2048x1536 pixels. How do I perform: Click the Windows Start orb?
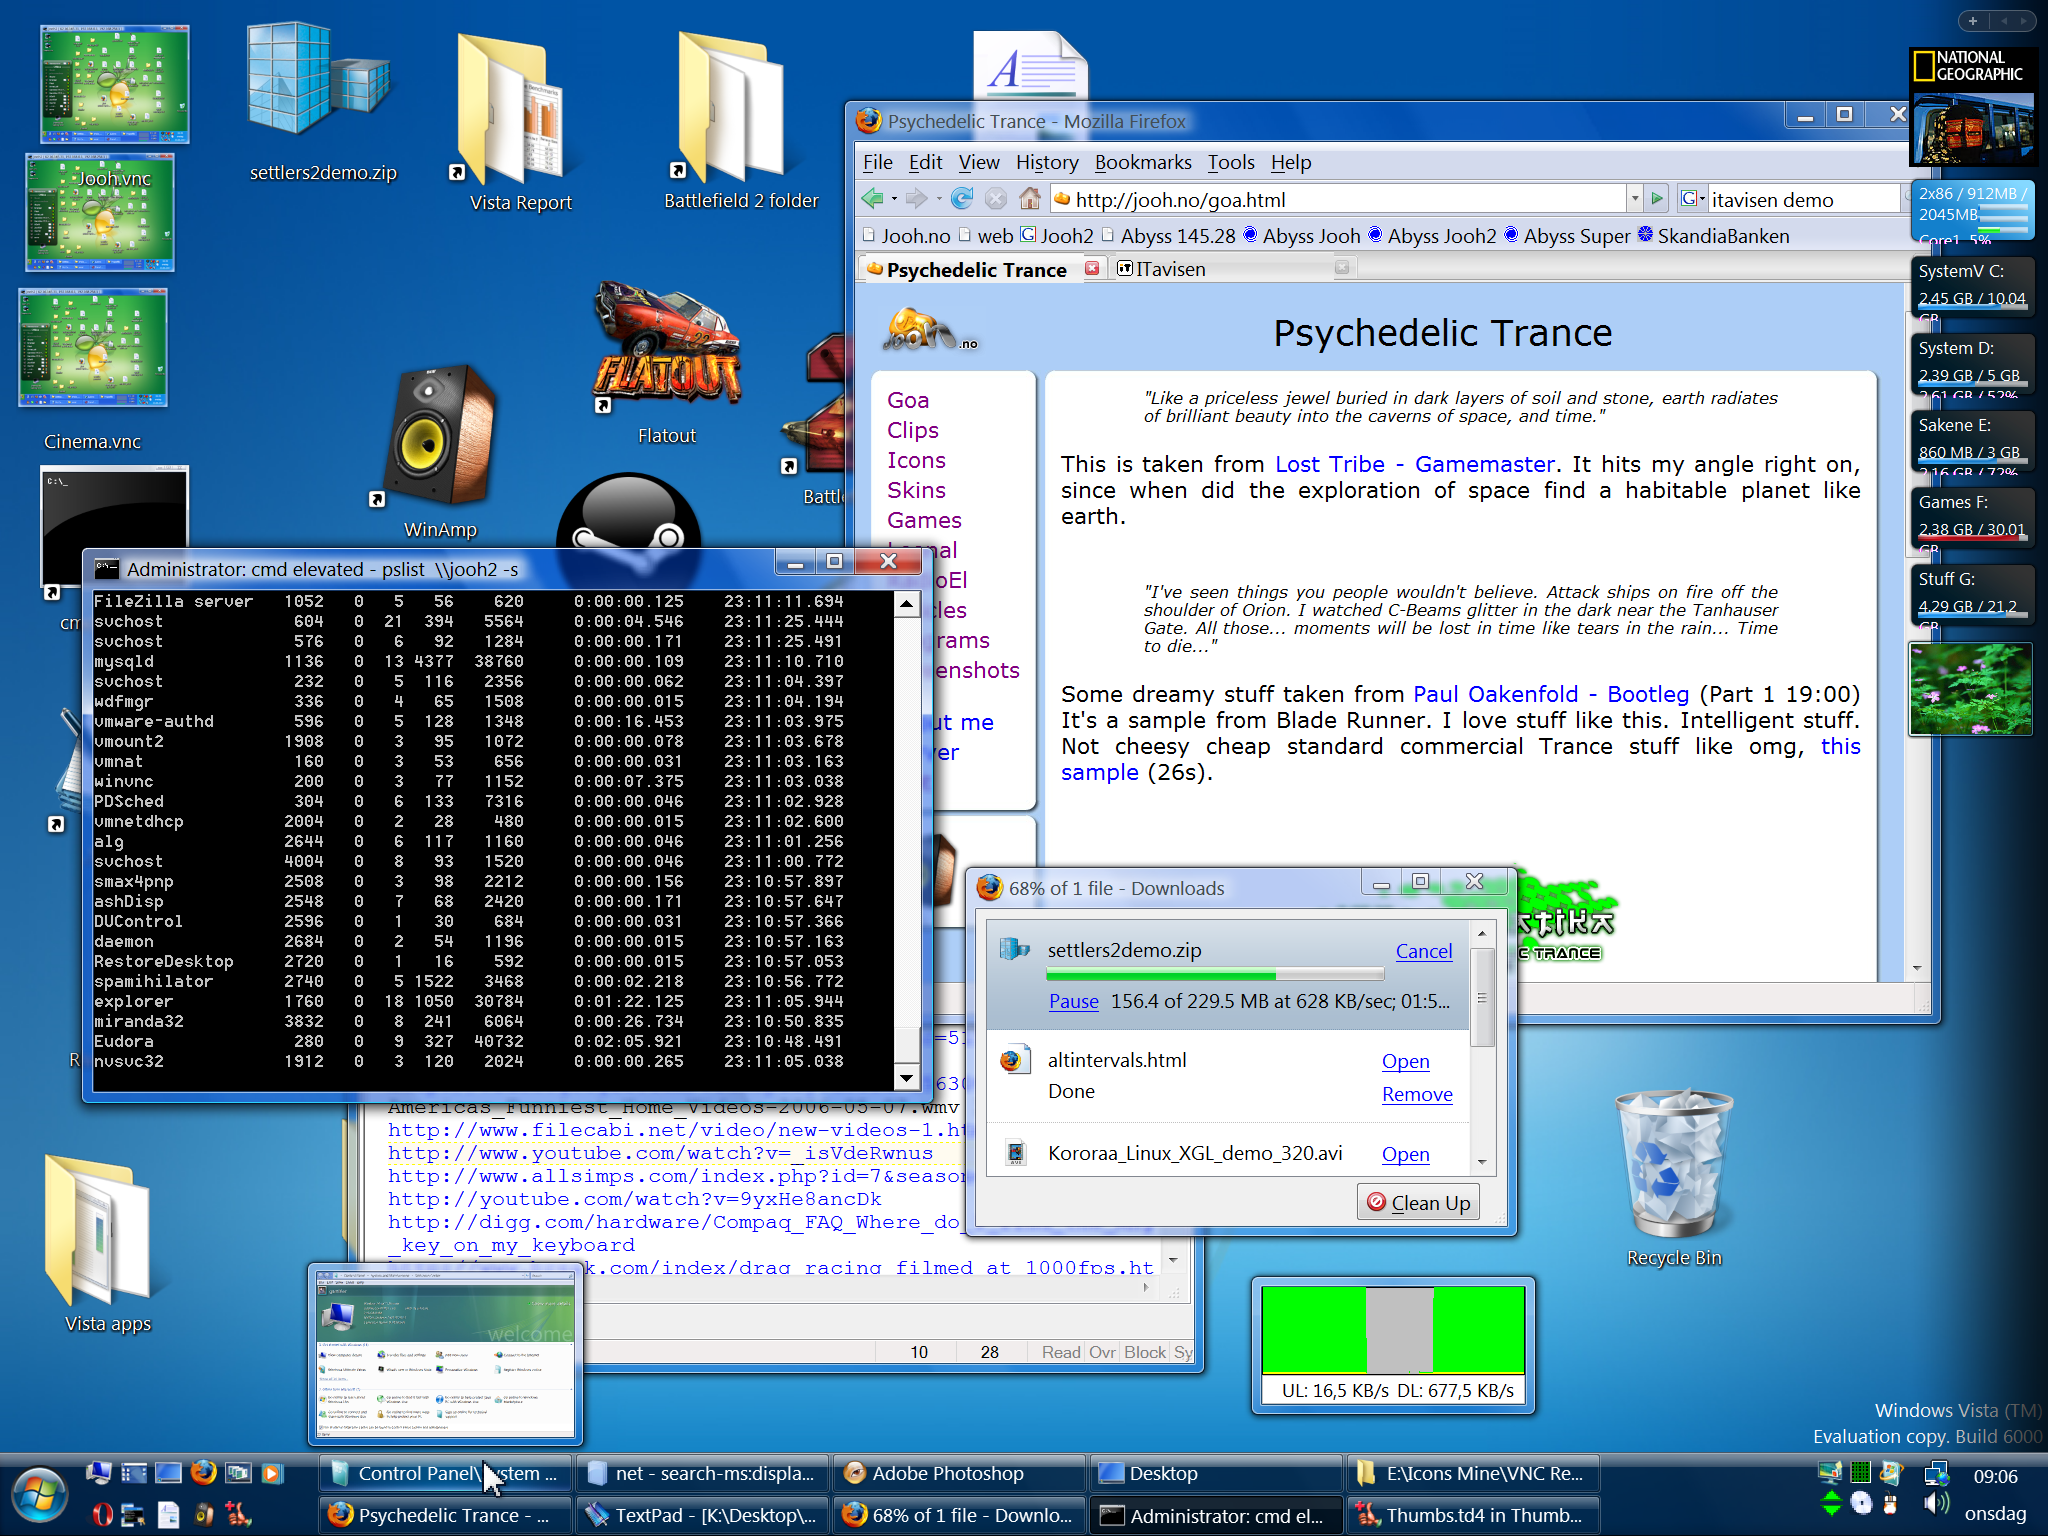40,1494
